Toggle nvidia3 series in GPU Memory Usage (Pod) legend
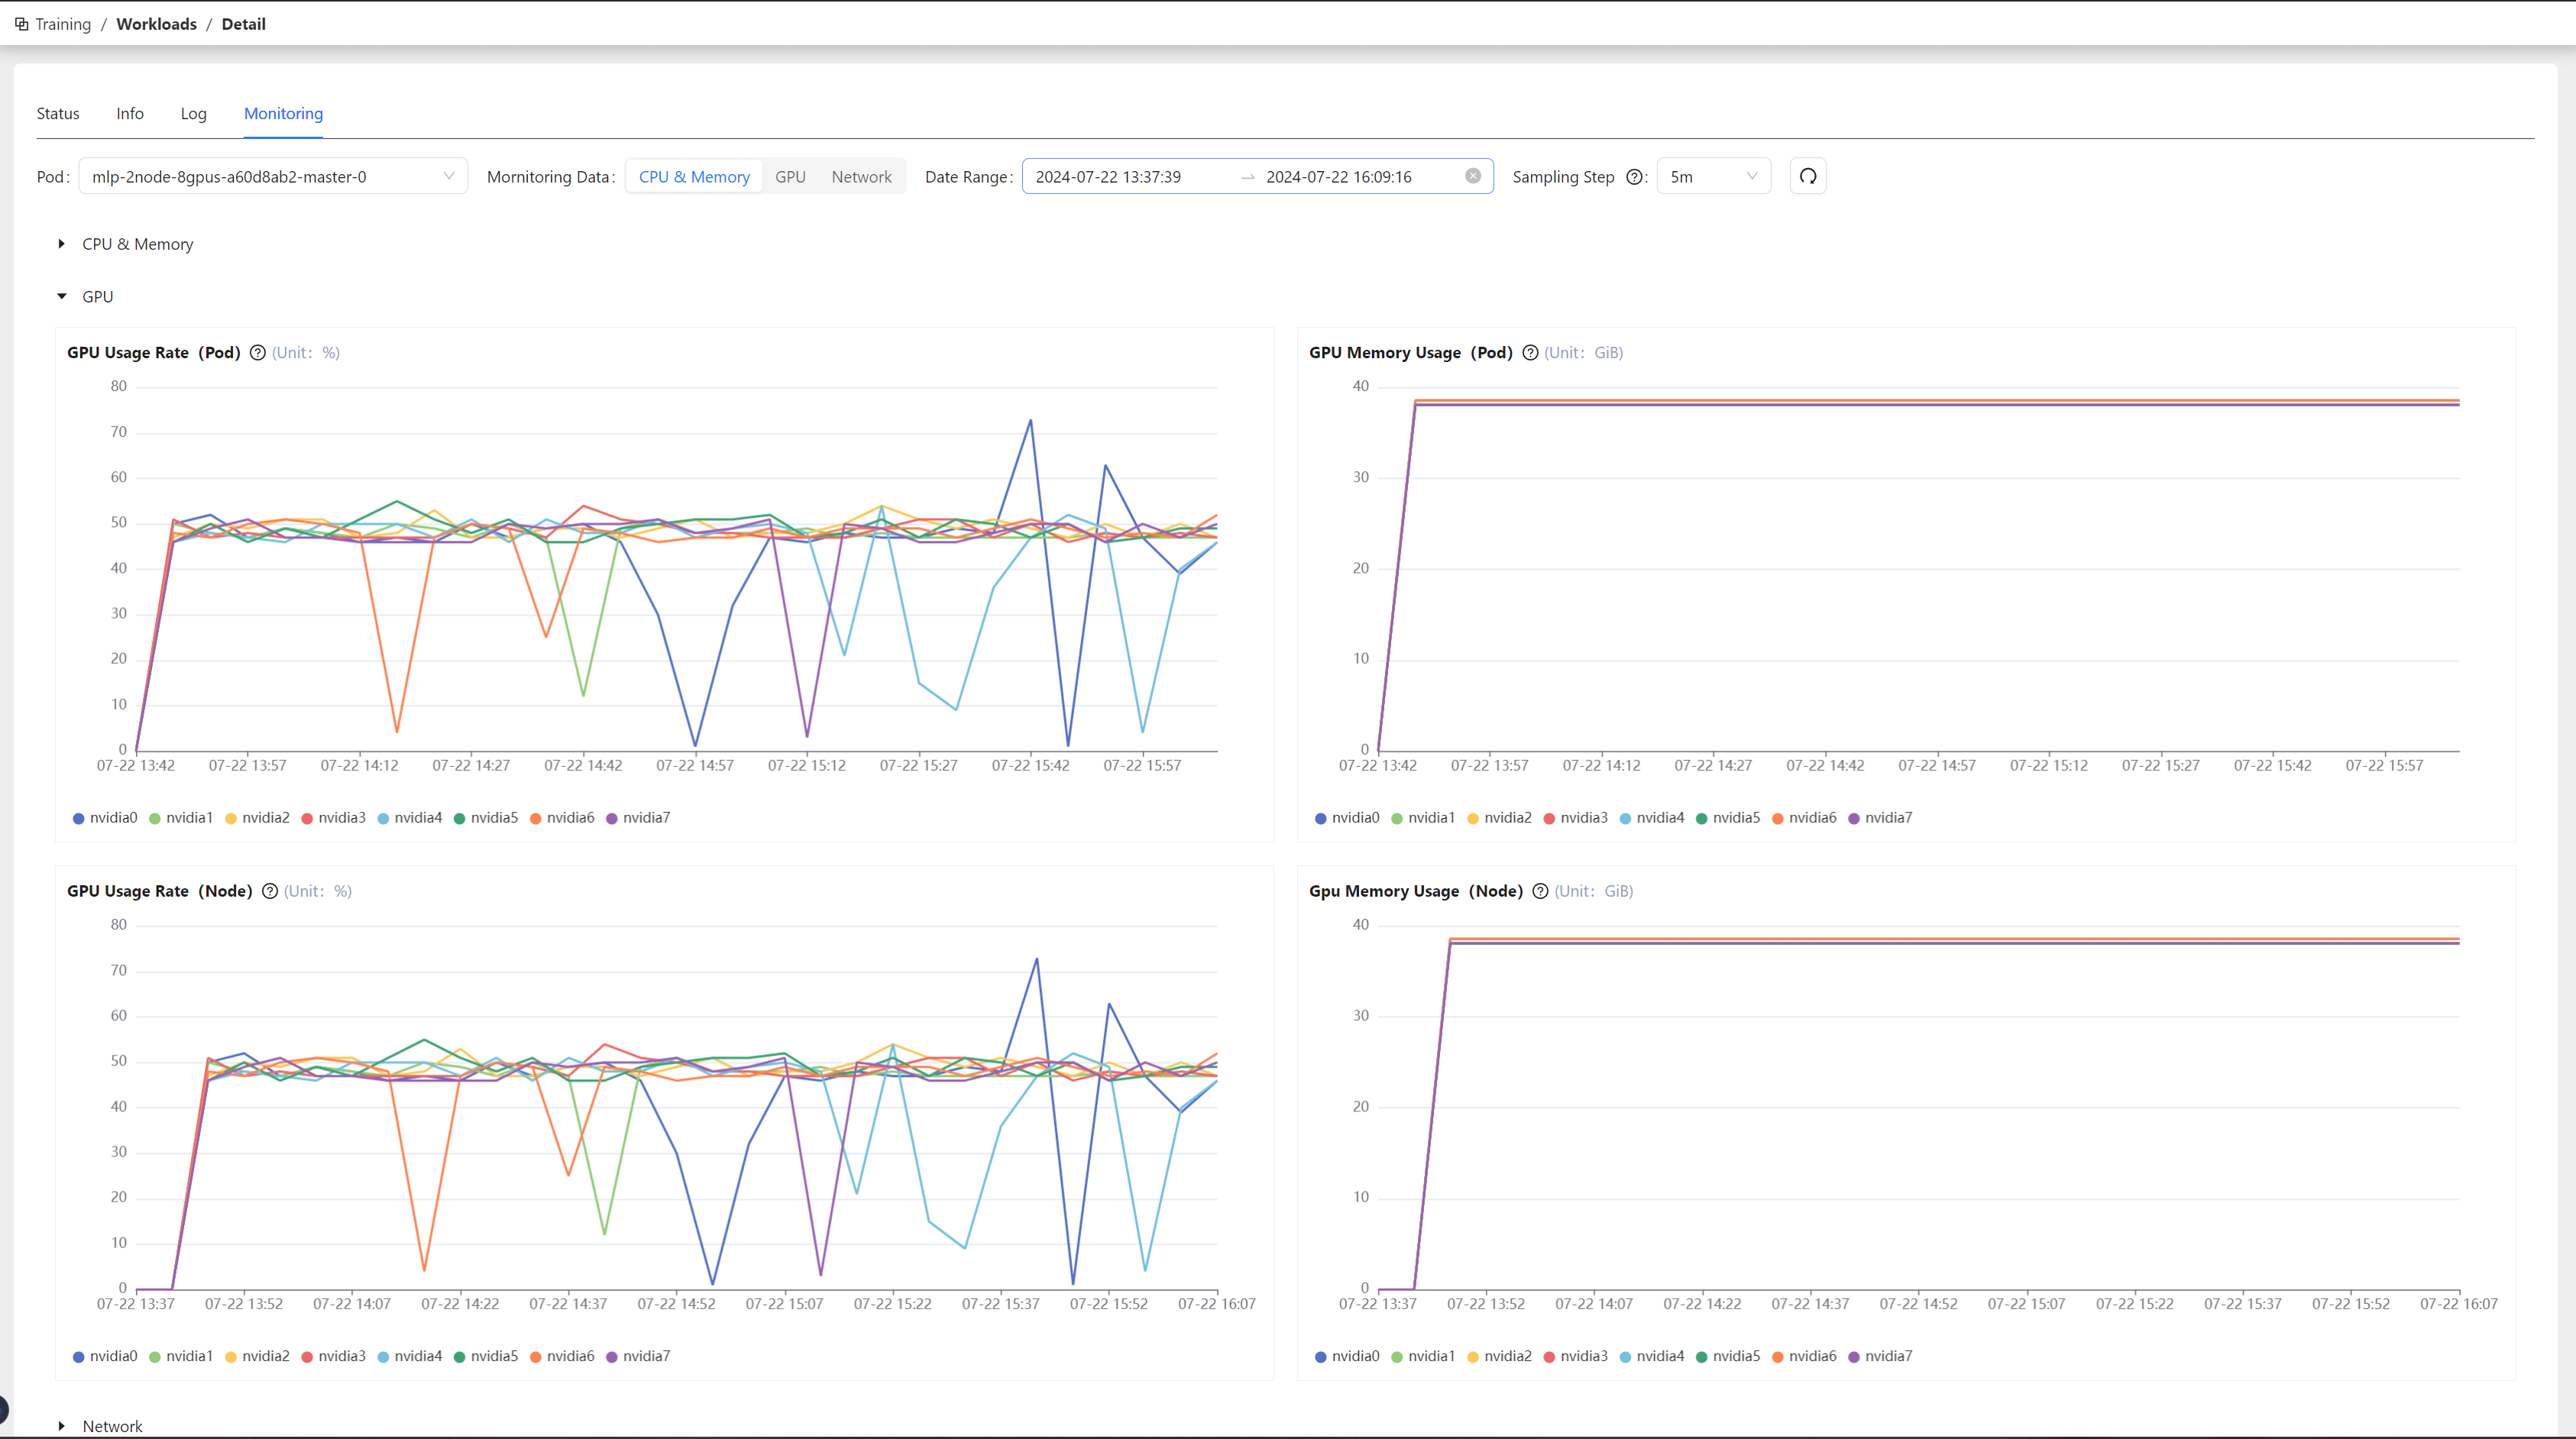Image resolution: width=2576 pixels, height=1439 pixels. pos(1576,818)
